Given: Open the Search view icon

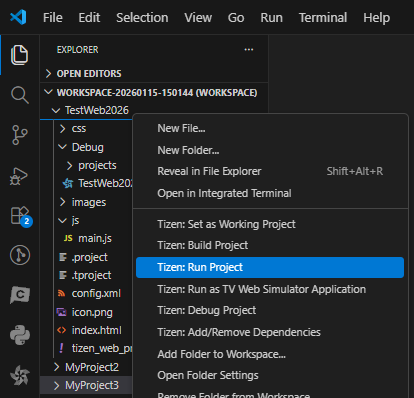Looking at the screenshot, I should click(x=20, y=95).
